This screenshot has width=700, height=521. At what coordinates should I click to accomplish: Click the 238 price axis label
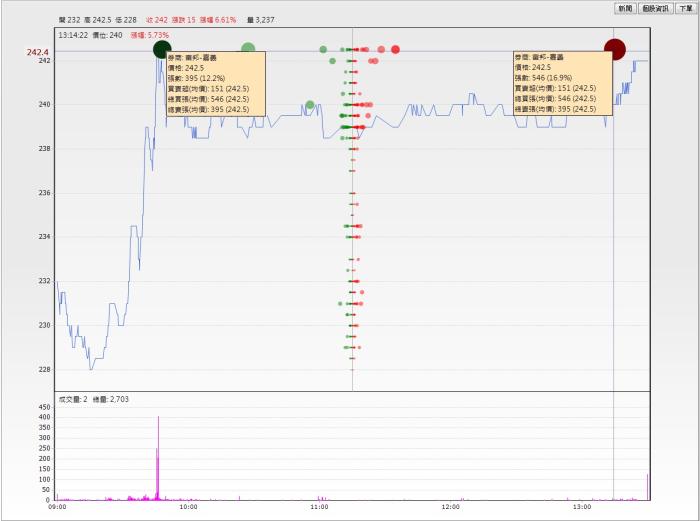point(44,149)
